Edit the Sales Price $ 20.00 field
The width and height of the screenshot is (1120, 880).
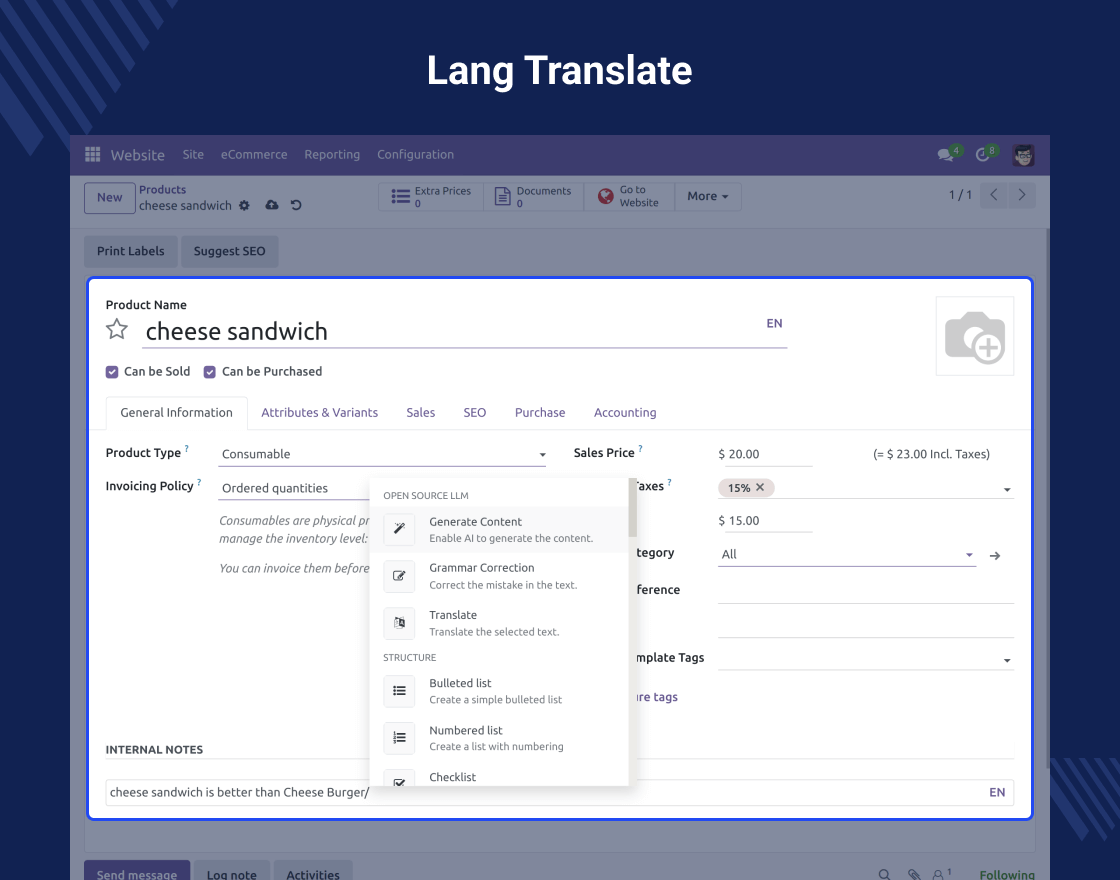(765, 454)
